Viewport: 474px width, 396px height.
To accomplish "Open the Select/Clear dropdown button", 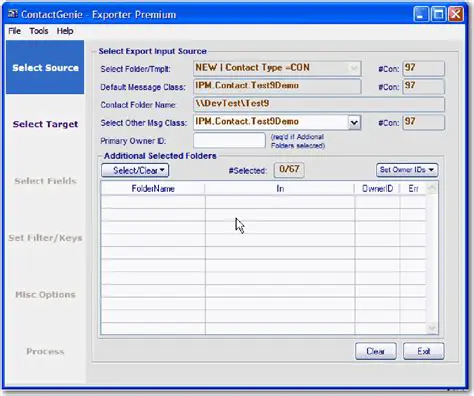I will click(x=135, y=170).
